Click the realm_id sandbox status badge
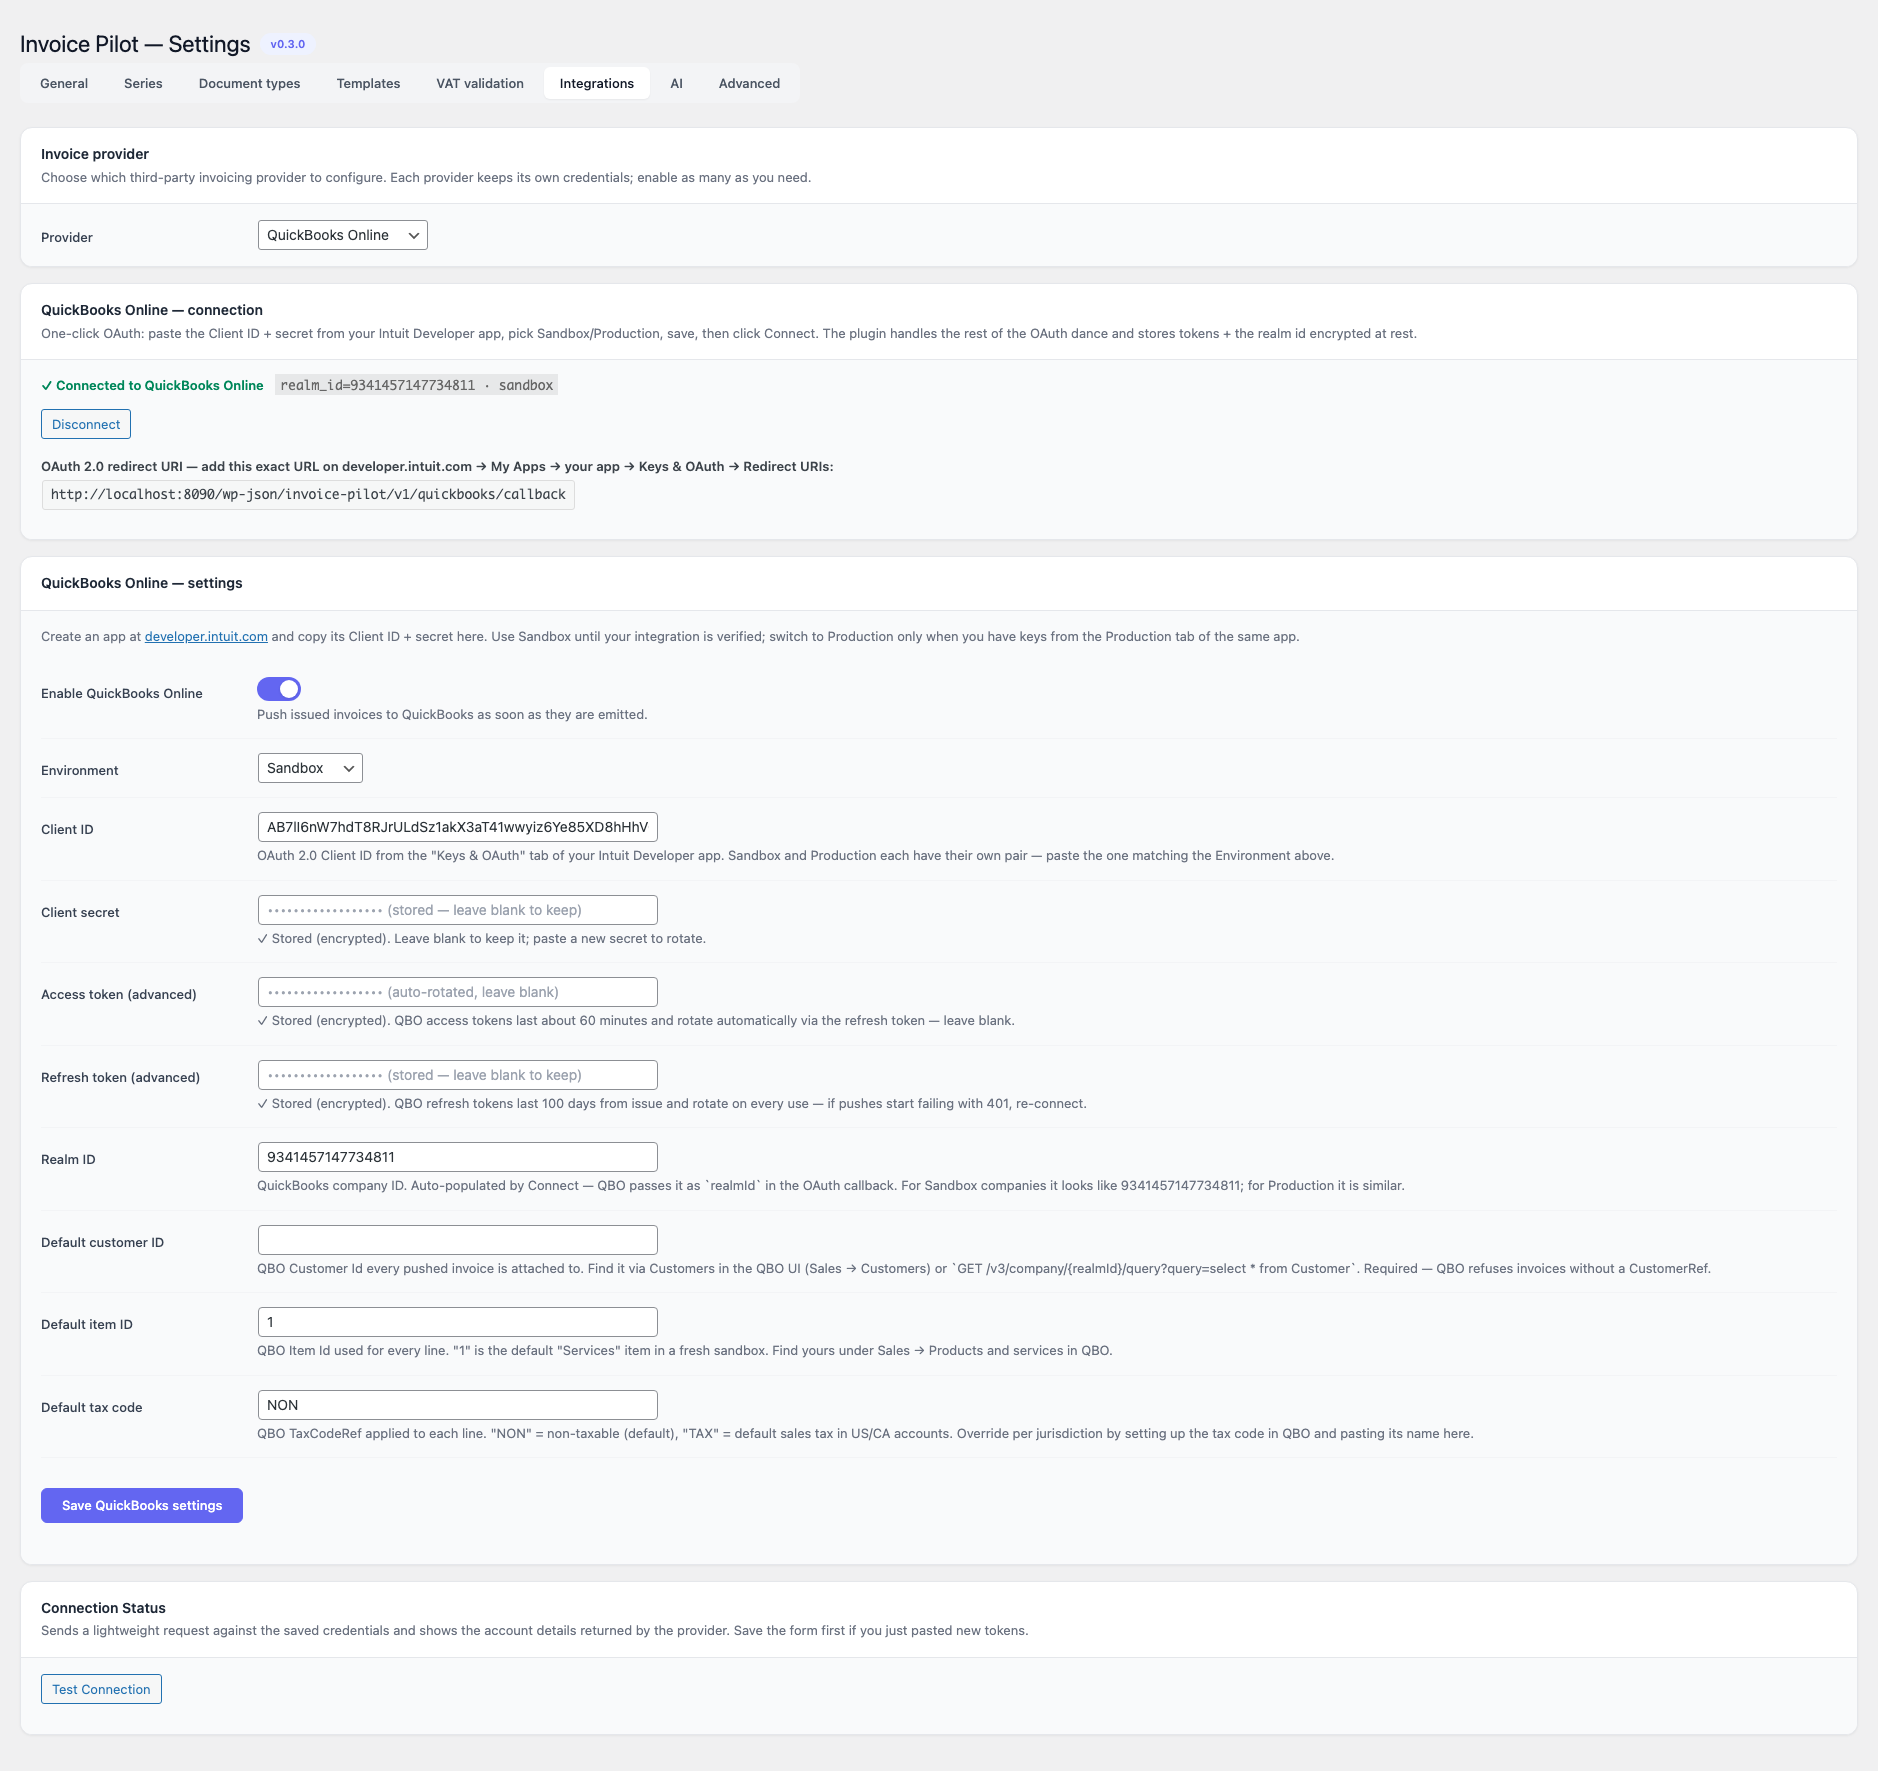1878x1771 pixels. click(x=417, y=385)
